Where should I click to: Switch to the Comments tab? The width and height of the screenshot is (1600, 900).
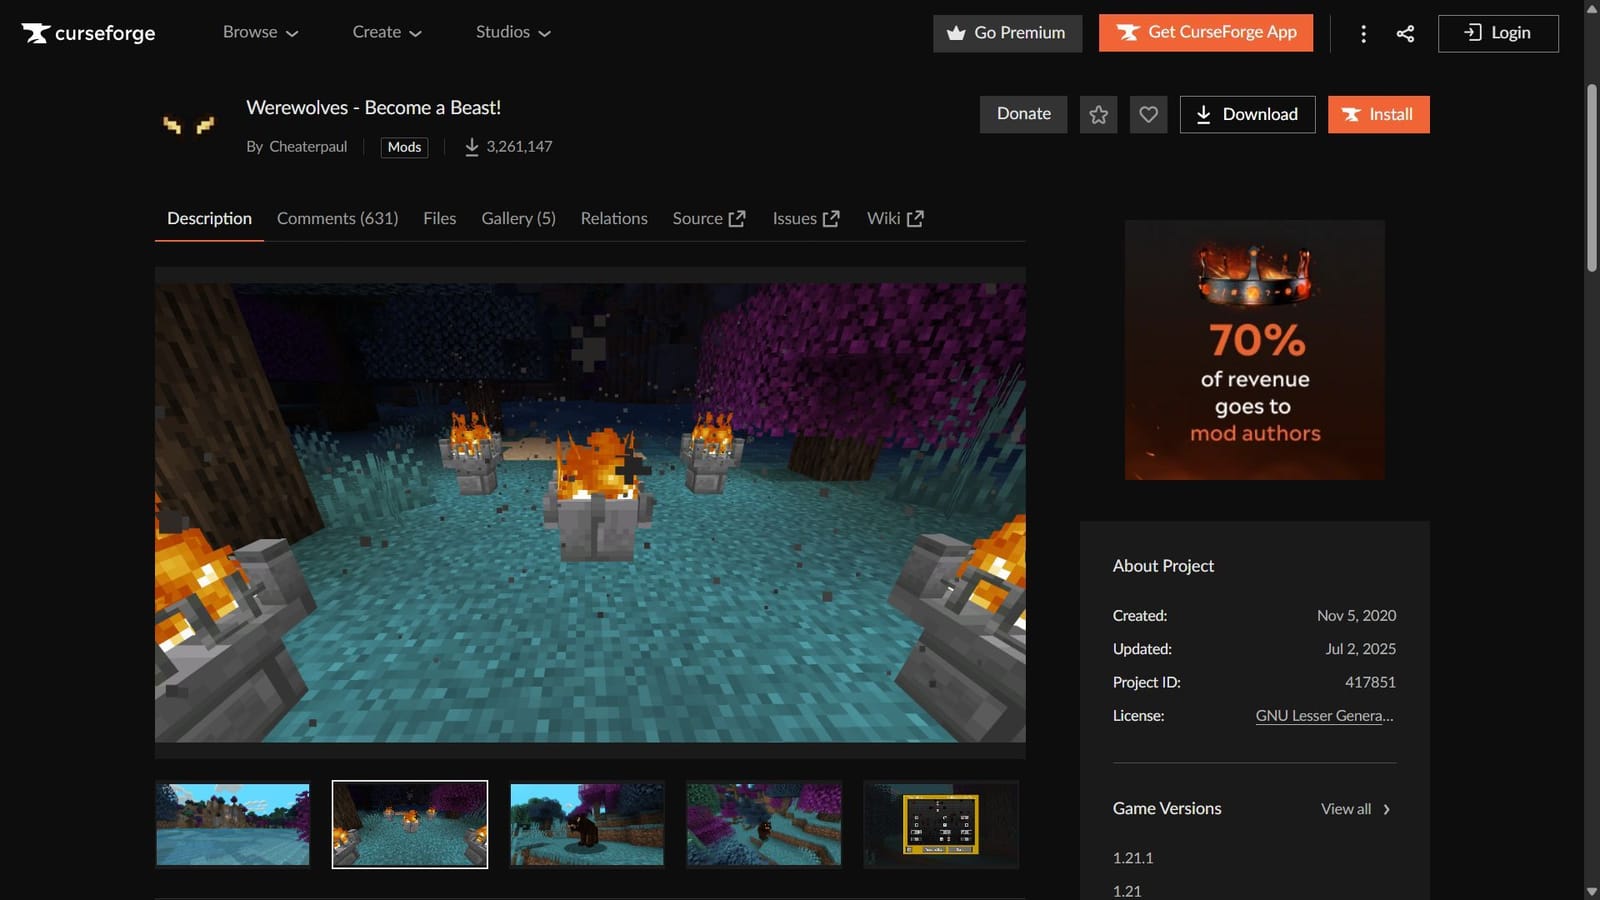pyautogui.click(x=337, y=218)
